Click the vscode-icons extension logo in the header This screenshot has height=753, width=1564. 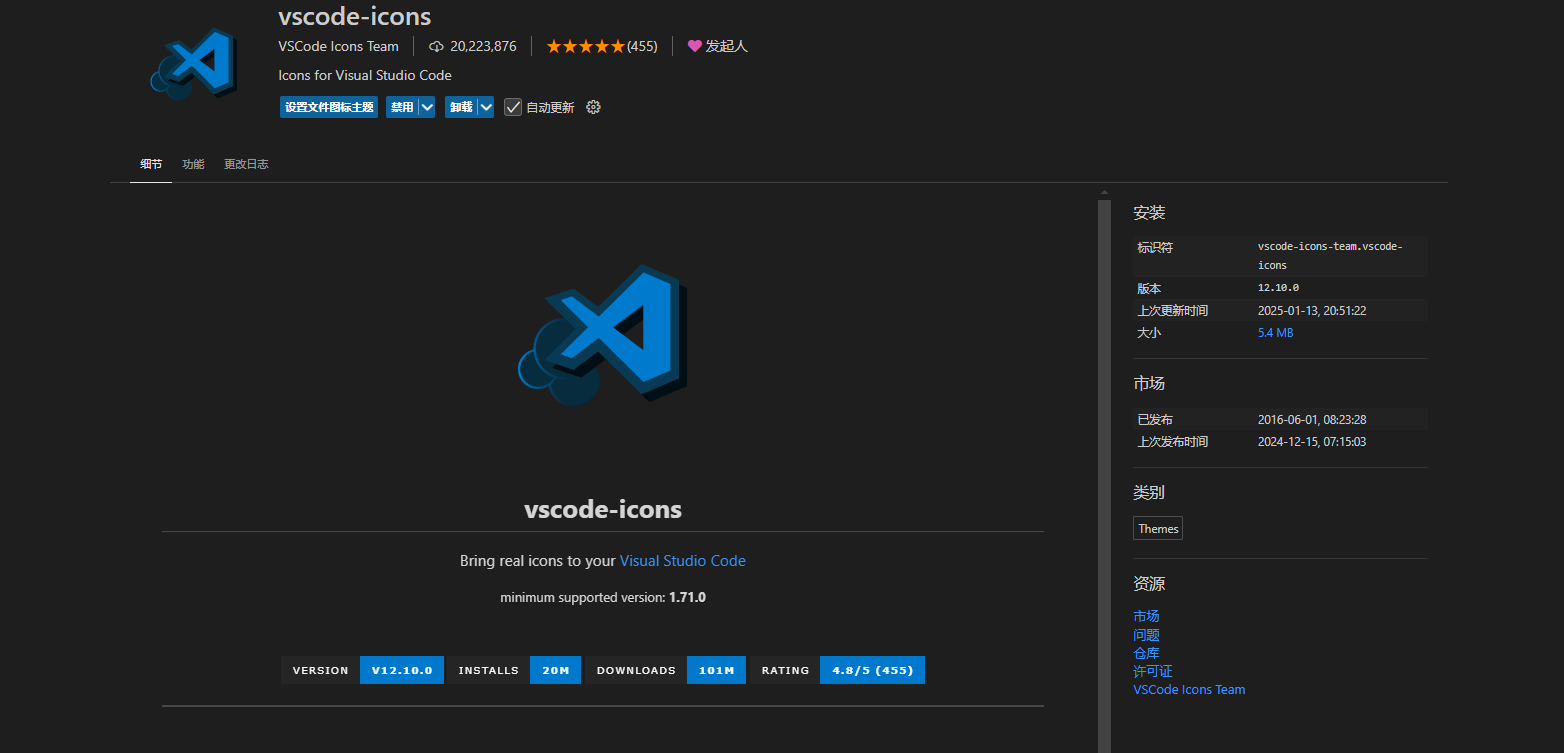[194, 64]
